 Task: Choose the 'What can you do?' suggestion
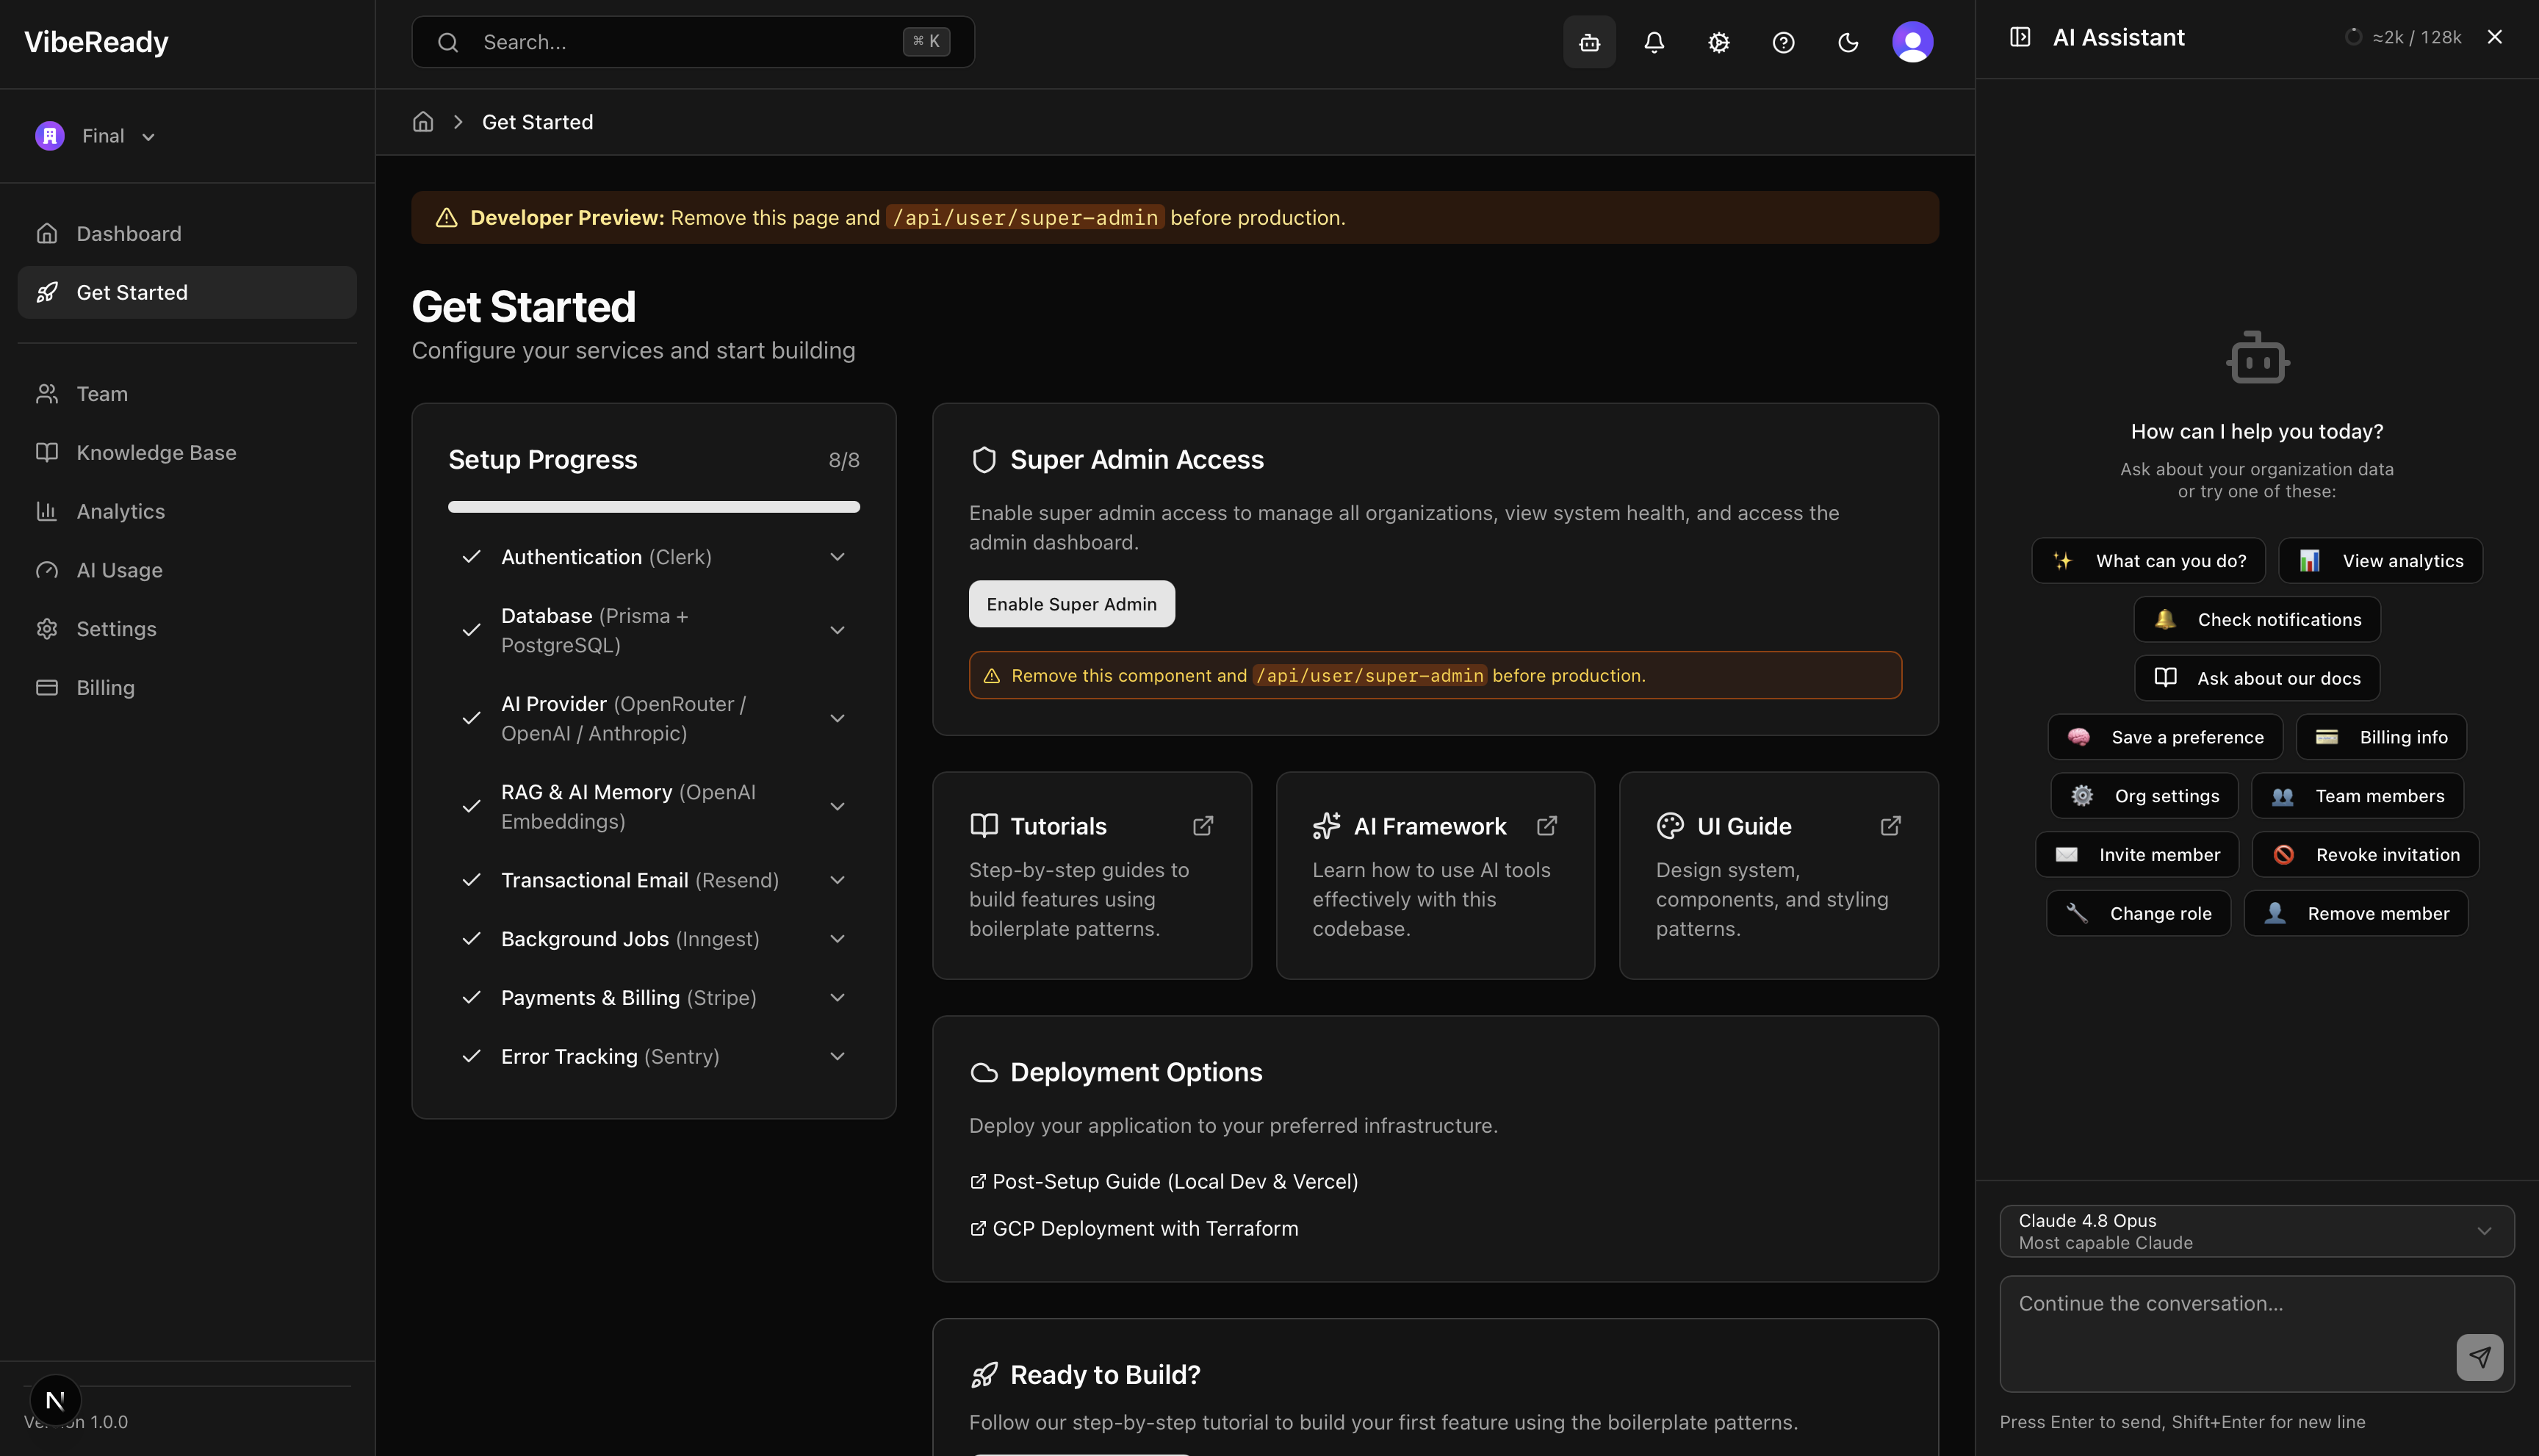click(2148, 561)
